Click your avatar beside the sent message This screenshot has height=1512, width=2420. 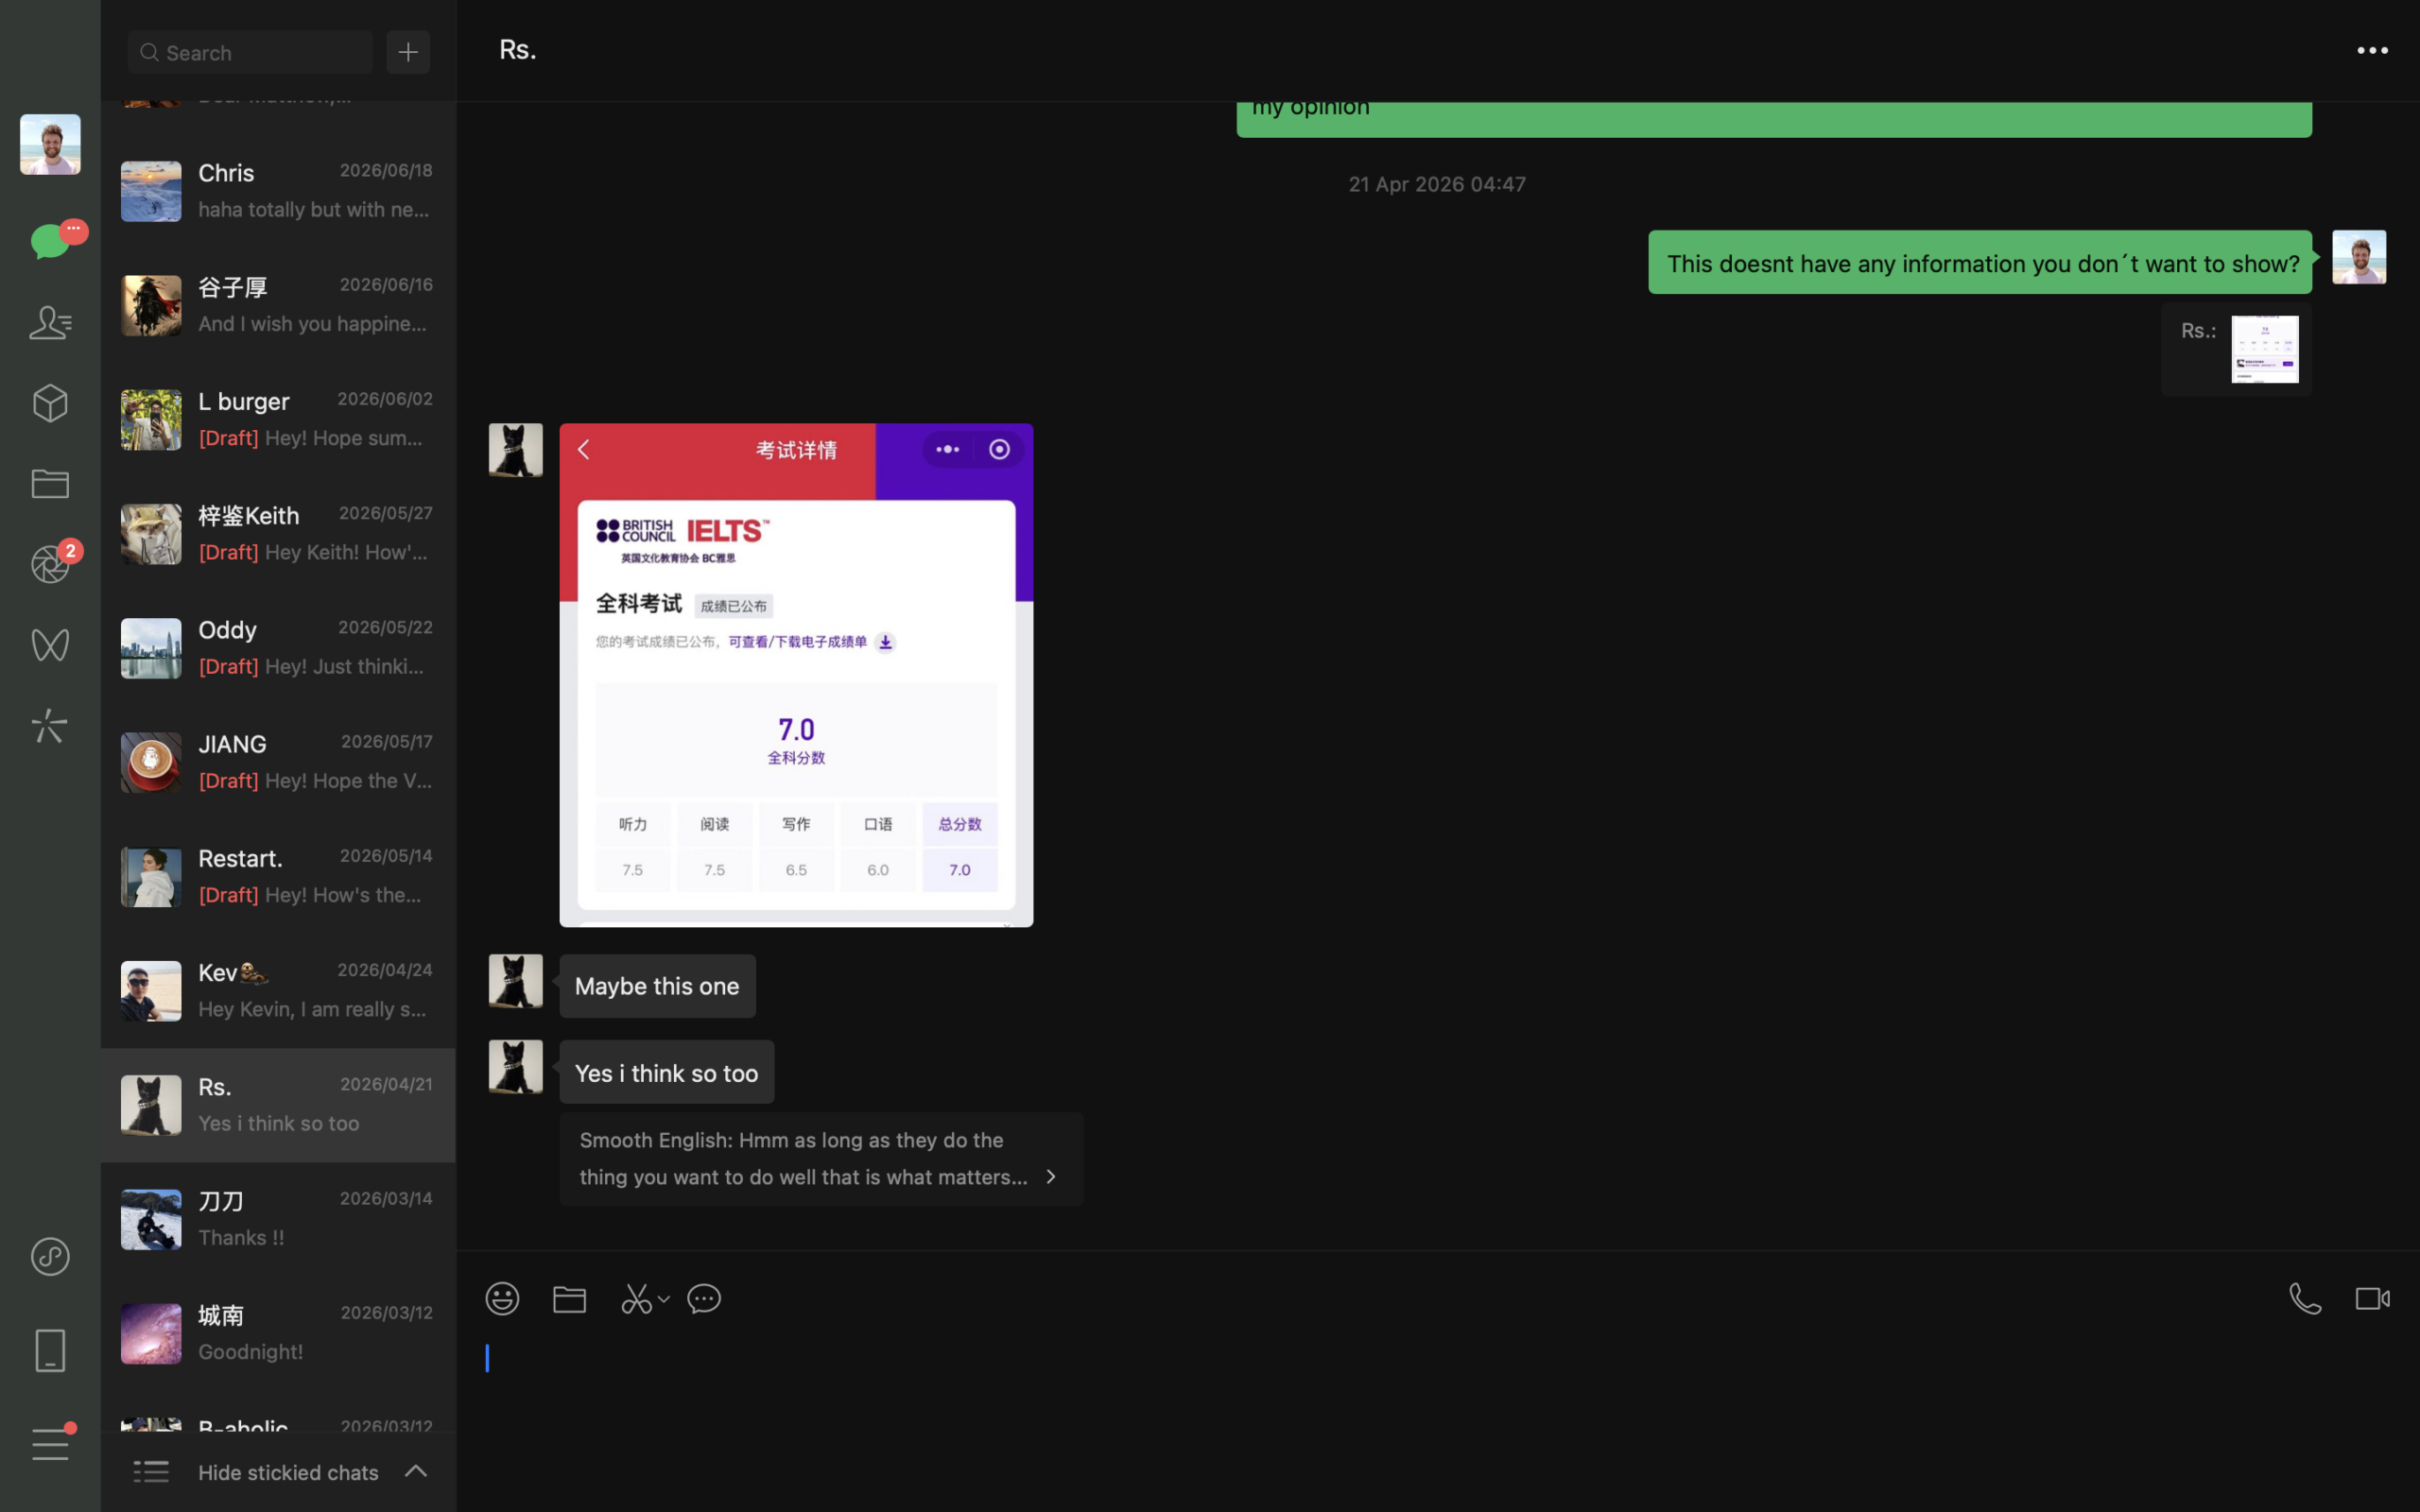pyautogui.click(x=2359, y=257)
